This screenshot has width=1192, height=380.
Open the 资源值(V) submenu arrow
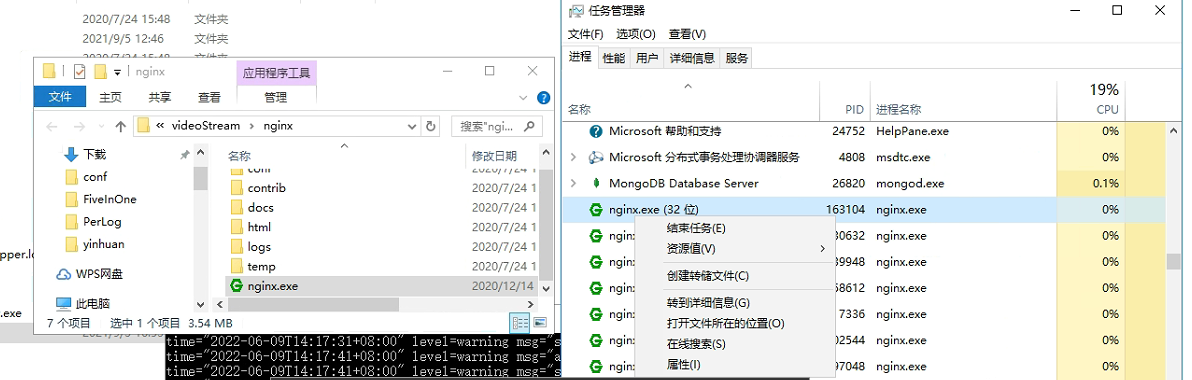click(x=822, y=249)
